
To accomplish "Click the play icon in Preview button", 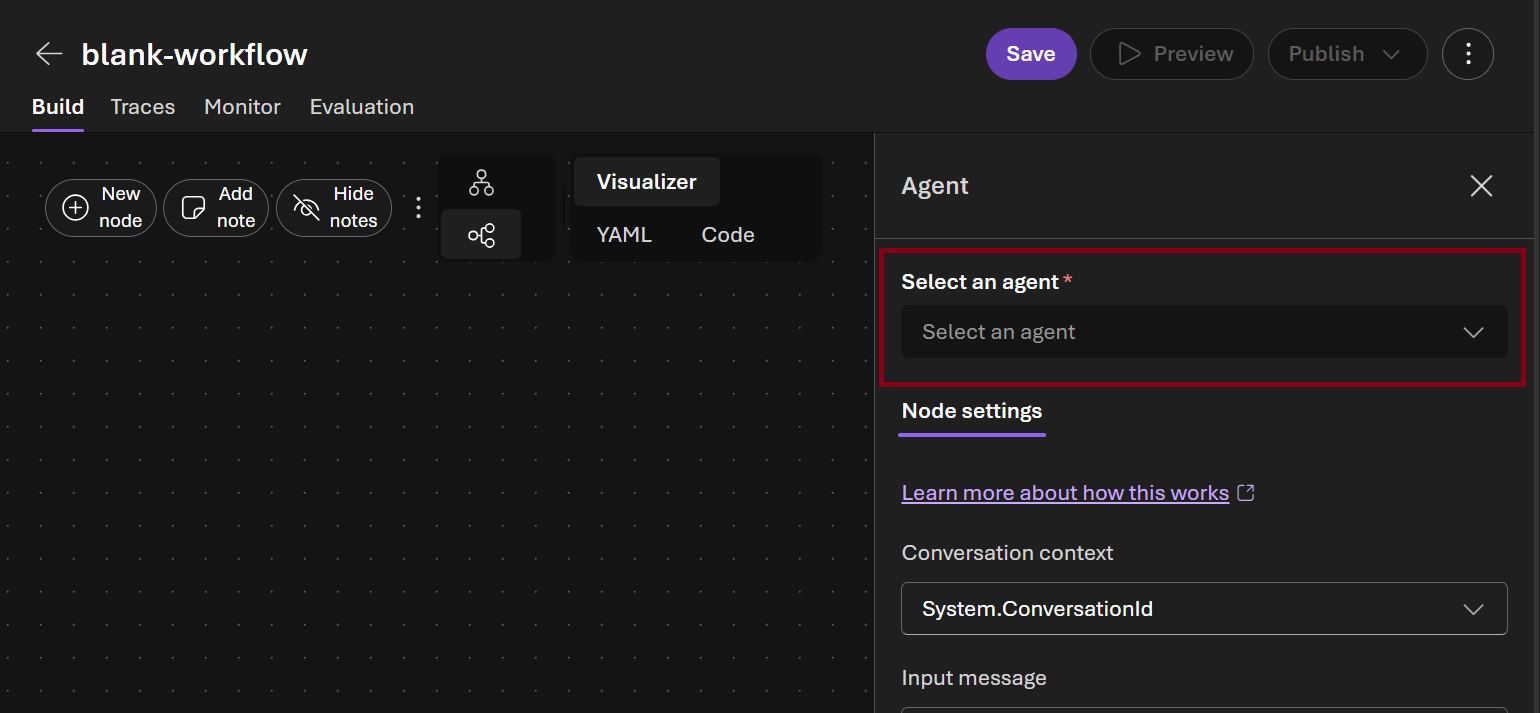I will tap(1129, 54).
